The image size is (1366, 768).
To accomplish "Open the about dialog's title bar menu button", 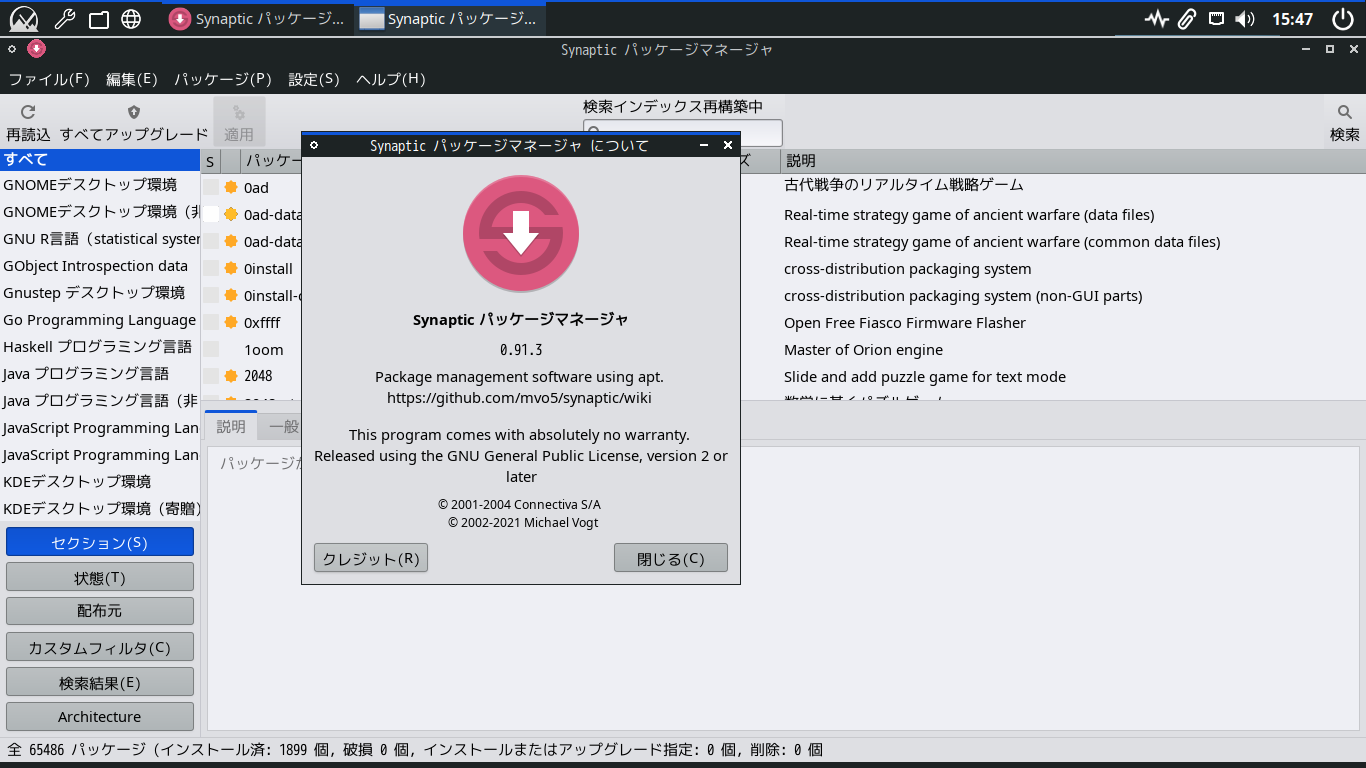I will pos(314,146).
